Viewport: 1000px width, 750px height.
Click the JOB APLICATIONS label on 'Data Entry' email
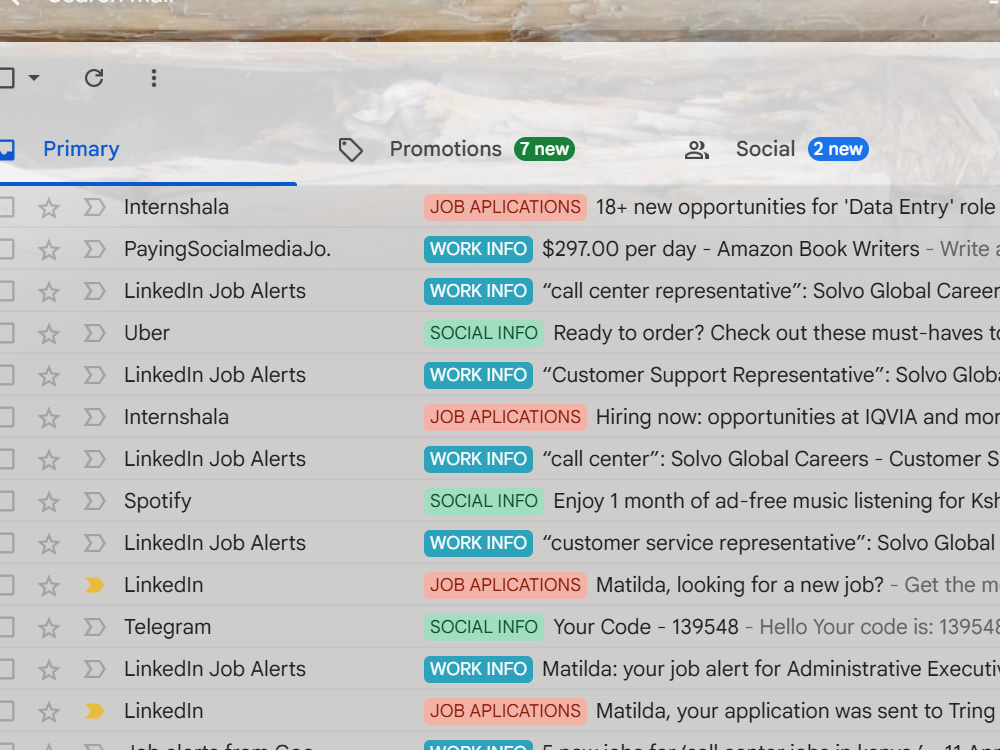pyautogui.click(x=505, y=207)
